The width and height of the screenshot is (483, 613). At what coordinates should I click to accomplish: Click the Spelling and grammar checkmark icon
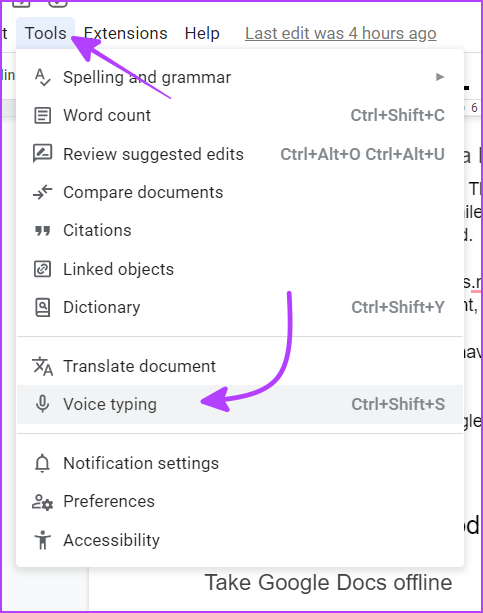[x=43, y=77]
